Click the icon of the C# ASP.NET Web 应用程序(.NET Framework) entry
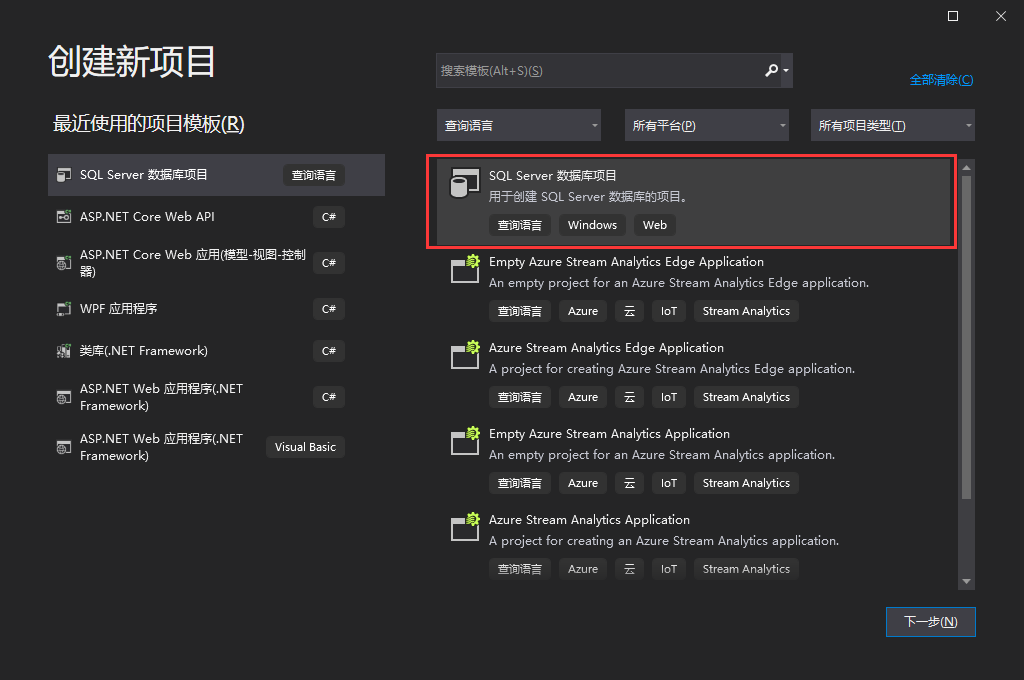This screenshot has width=1024, height=680. (63, 397)
